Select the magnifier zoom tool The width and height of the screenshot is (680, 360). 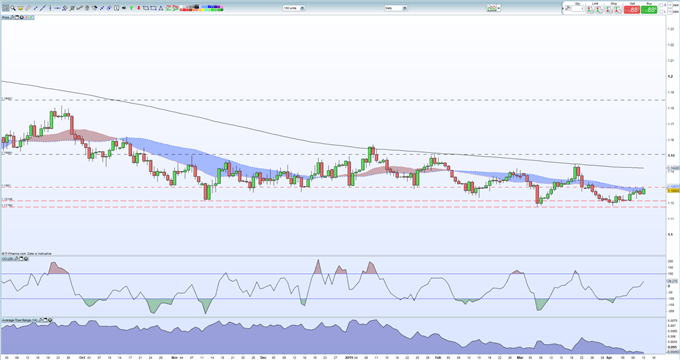(13, 8)
